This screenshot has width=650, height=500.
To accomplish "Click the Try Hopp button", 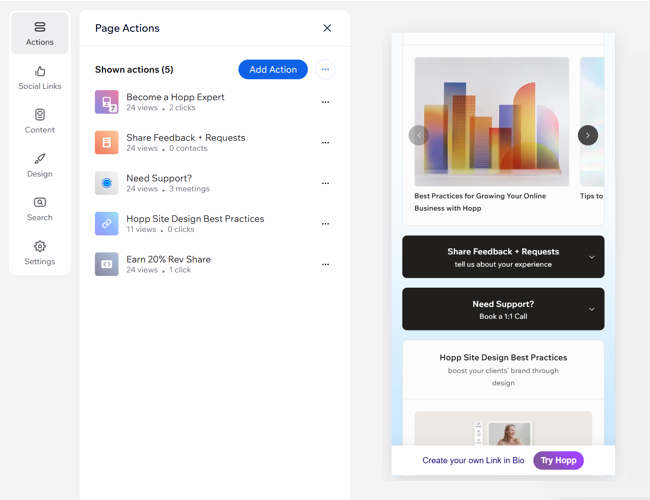I will point(558,460).
